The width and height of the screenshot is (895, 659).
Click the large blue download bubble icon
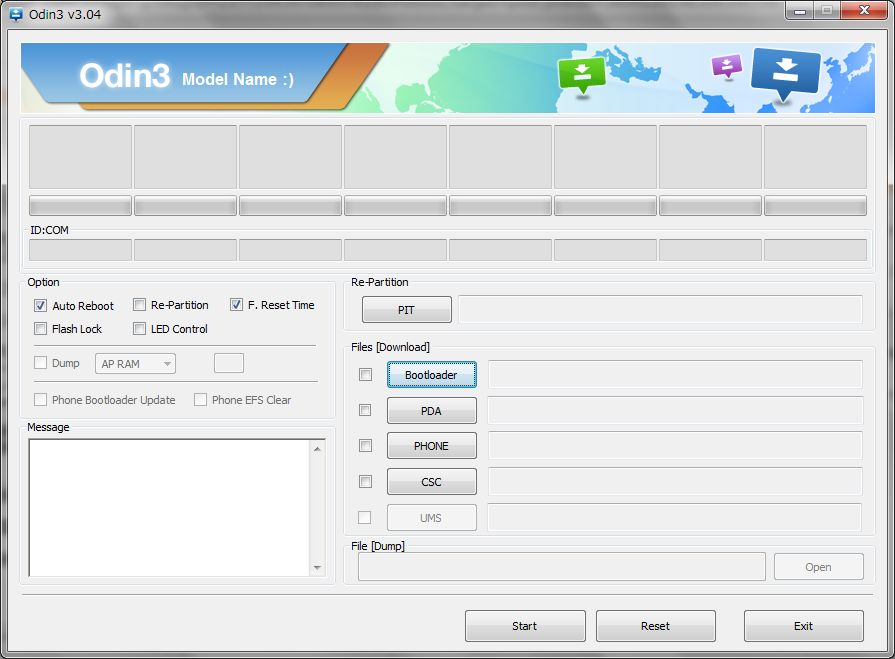(x=785, y=74)
